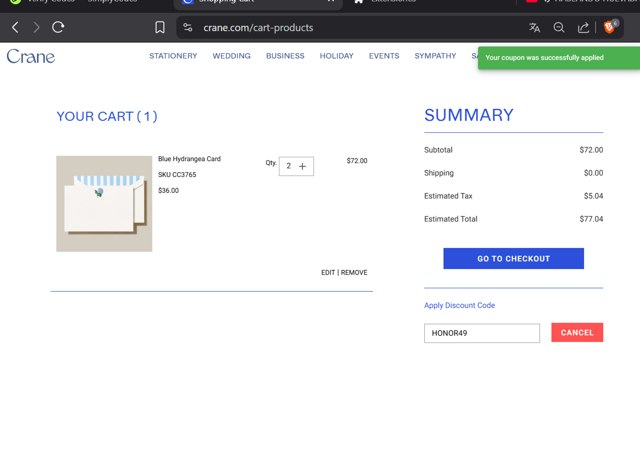
Task: Click the discount code field containing HONOR49
Action: tap(482, 333)
